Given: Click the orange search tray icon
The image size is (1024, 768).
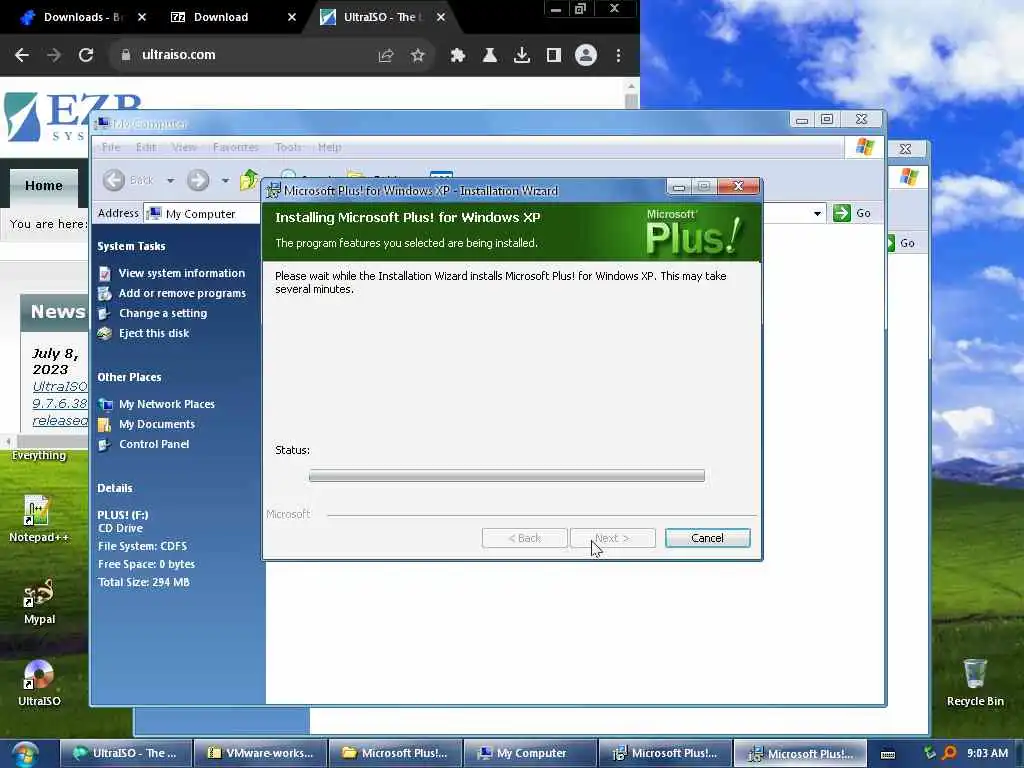Looking at the screenshot, I should [949, 754].
